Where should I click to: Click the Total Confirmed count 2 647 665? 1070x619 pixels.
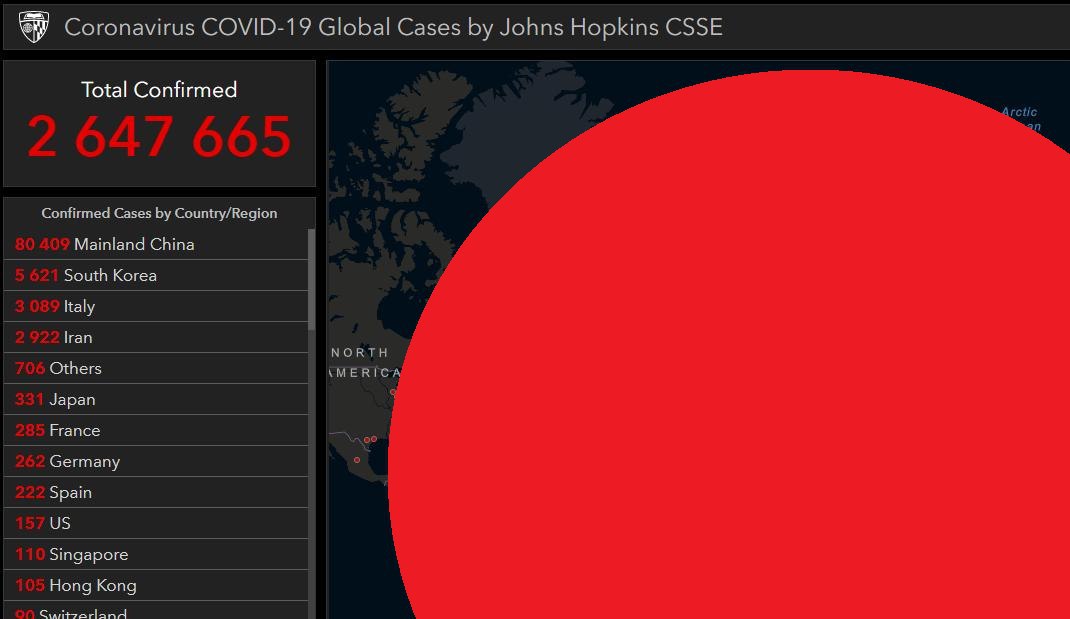[159, 136]
